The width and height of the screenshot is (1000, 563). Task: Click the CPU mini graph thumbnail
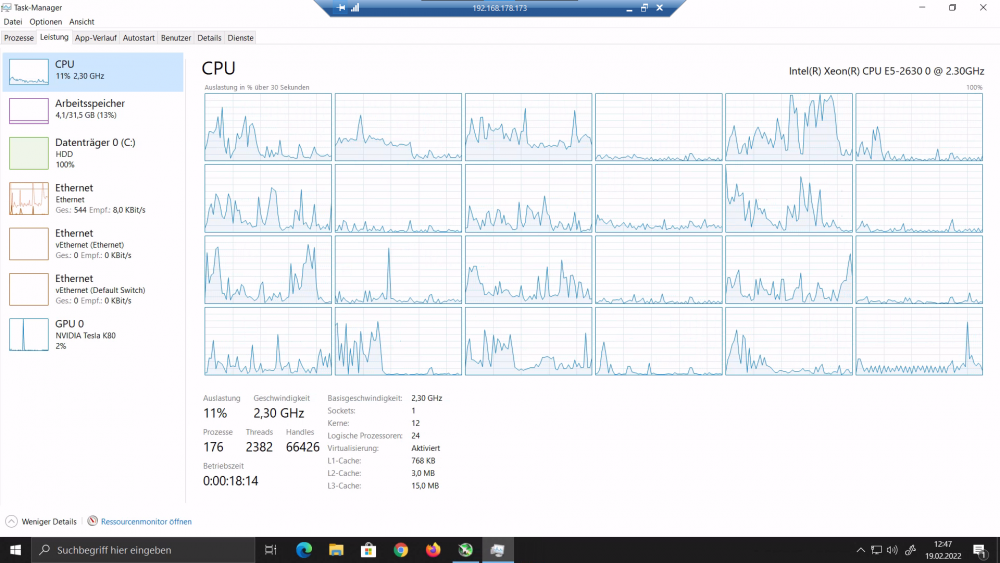(x=29, y=71)
